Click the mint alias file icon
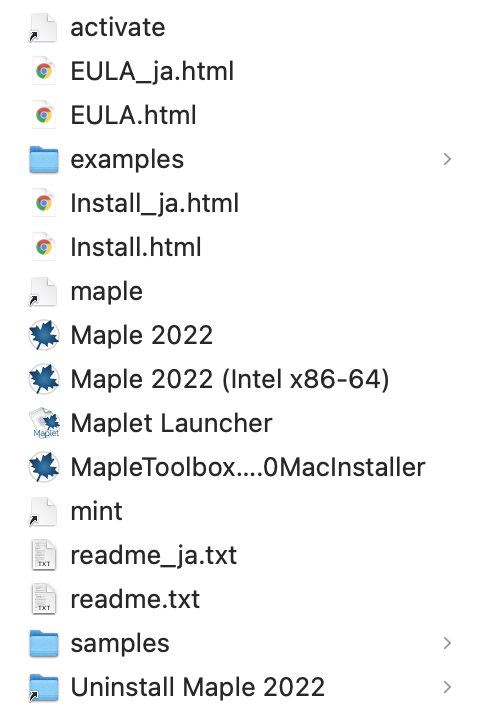The height and width of the screenshot is (704, 482). tap(44, 511)
